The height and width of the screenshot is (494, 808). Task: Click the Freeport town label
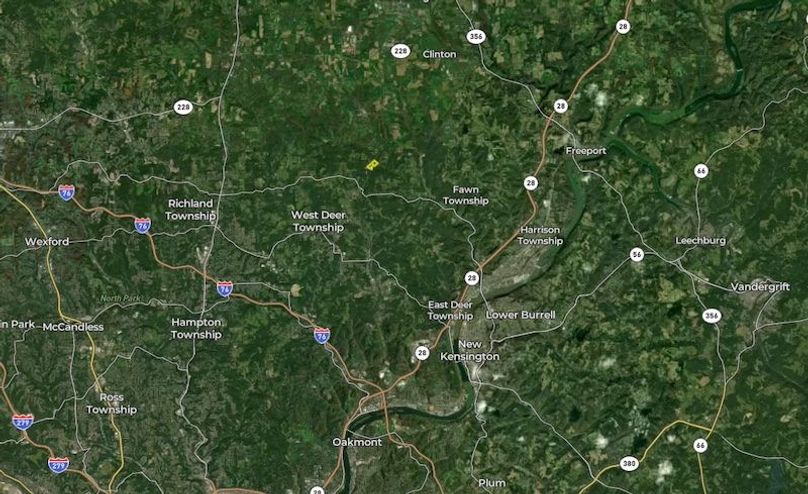[586, 151]
